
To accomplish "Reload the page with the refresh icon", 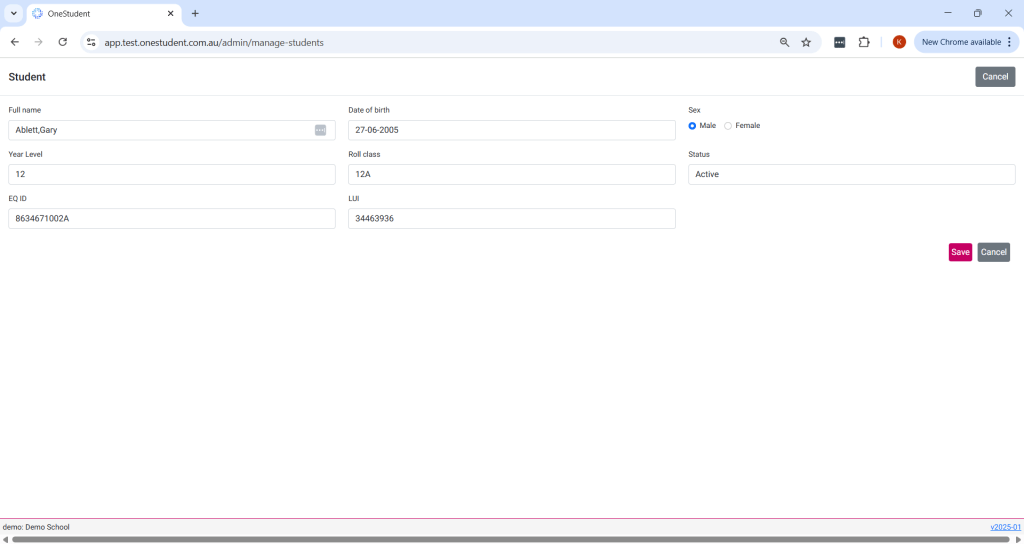I will coord(63,42).
